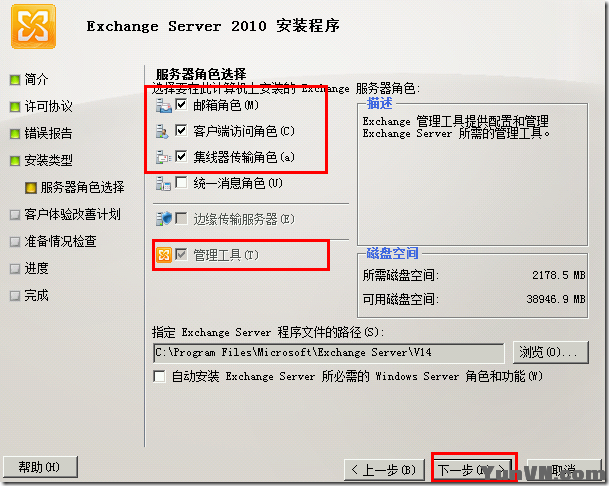Click the Exchange 管理工具 description text

pos(457,127)
